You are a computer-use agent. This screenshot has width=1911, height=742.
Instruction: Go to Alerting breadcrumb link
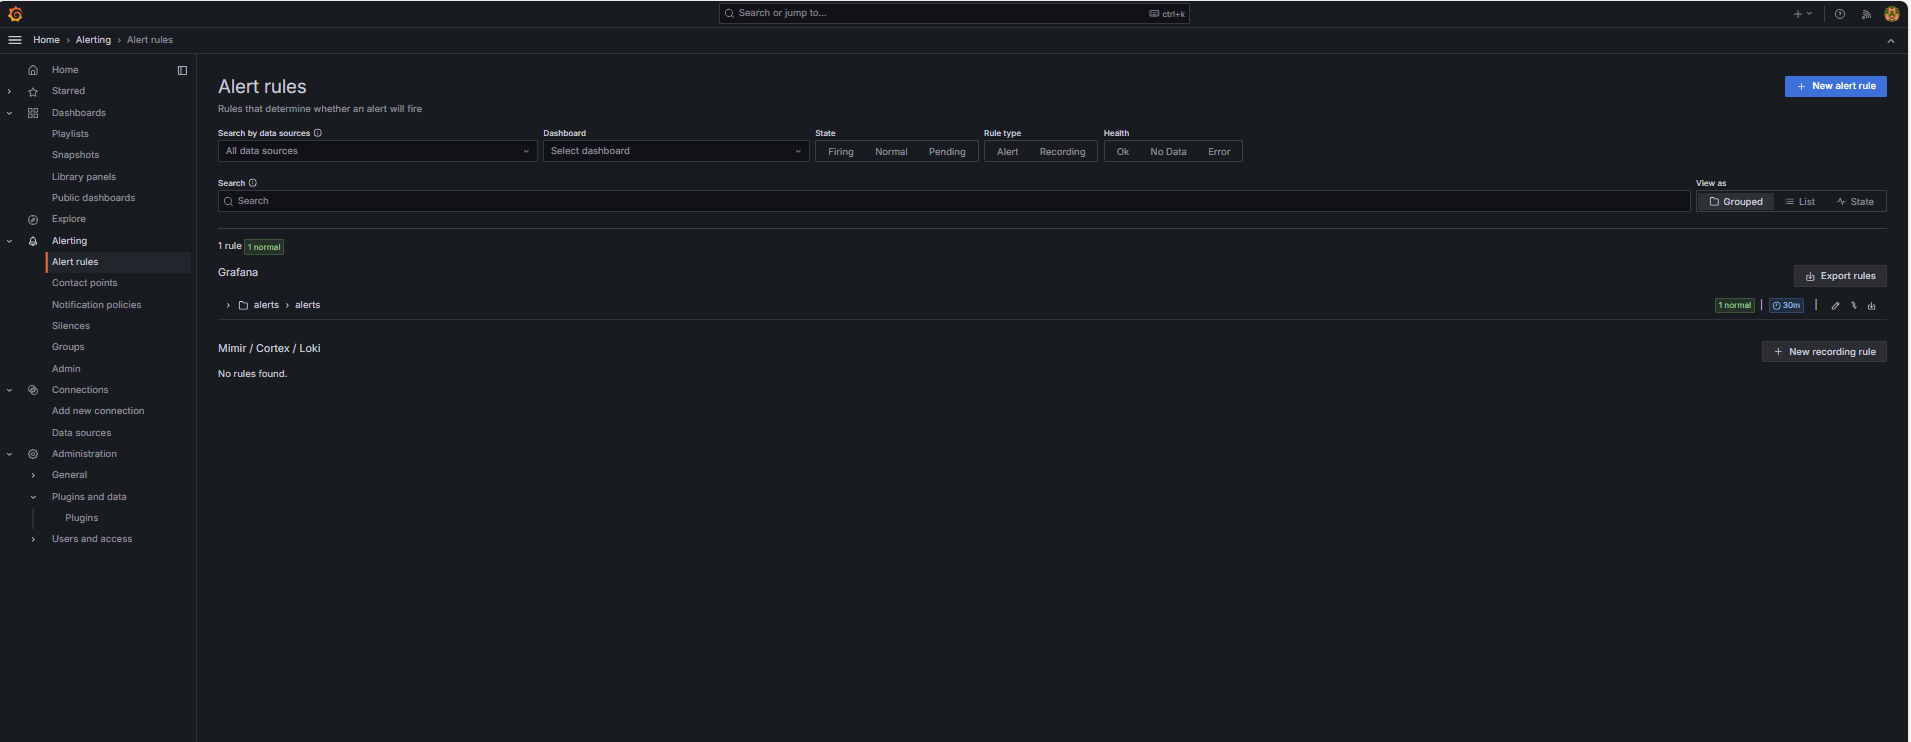click(93, 40)
